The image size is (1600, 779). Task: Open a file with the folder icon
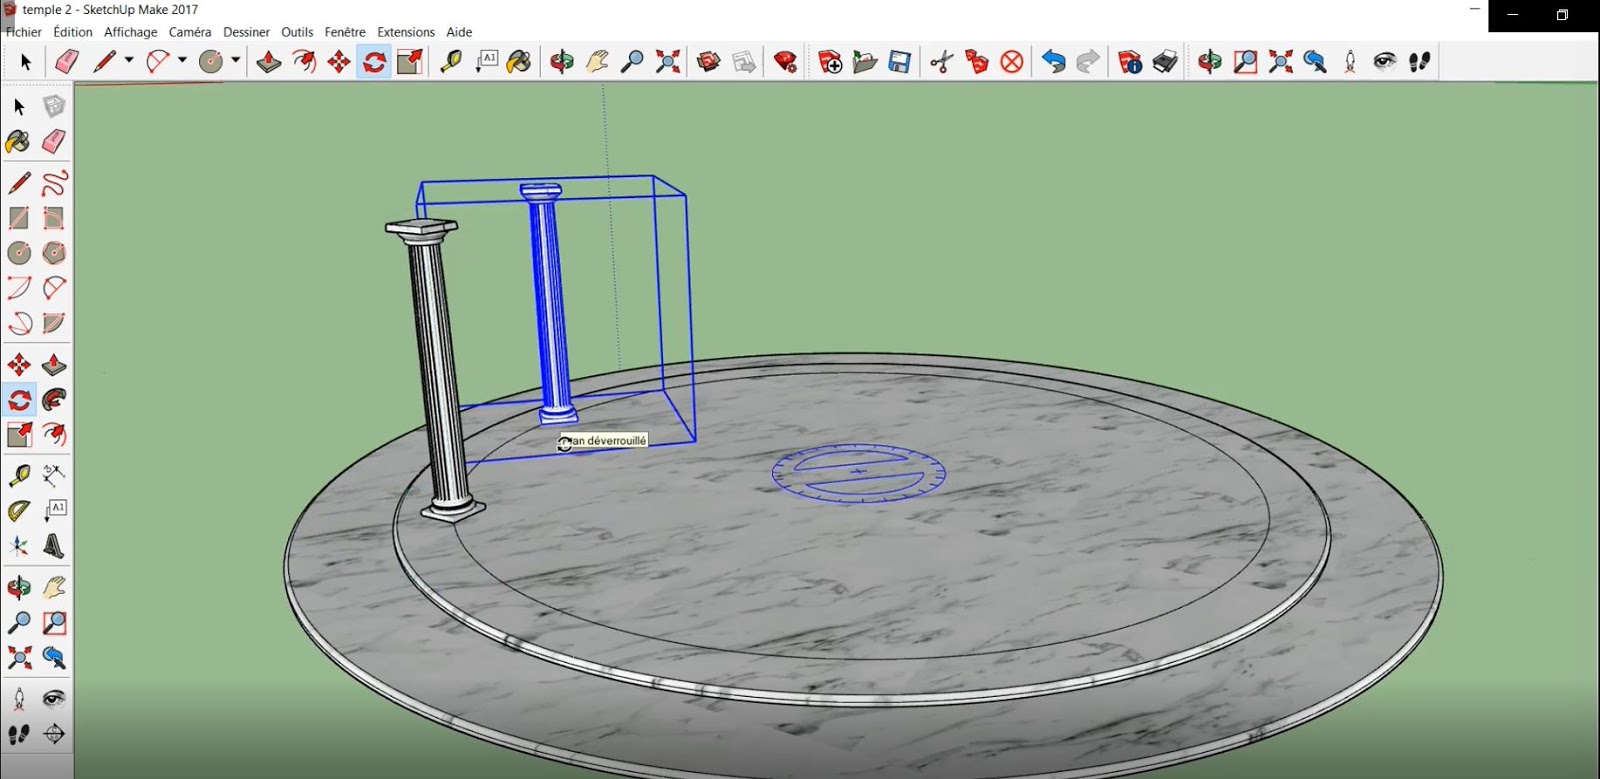865,62
